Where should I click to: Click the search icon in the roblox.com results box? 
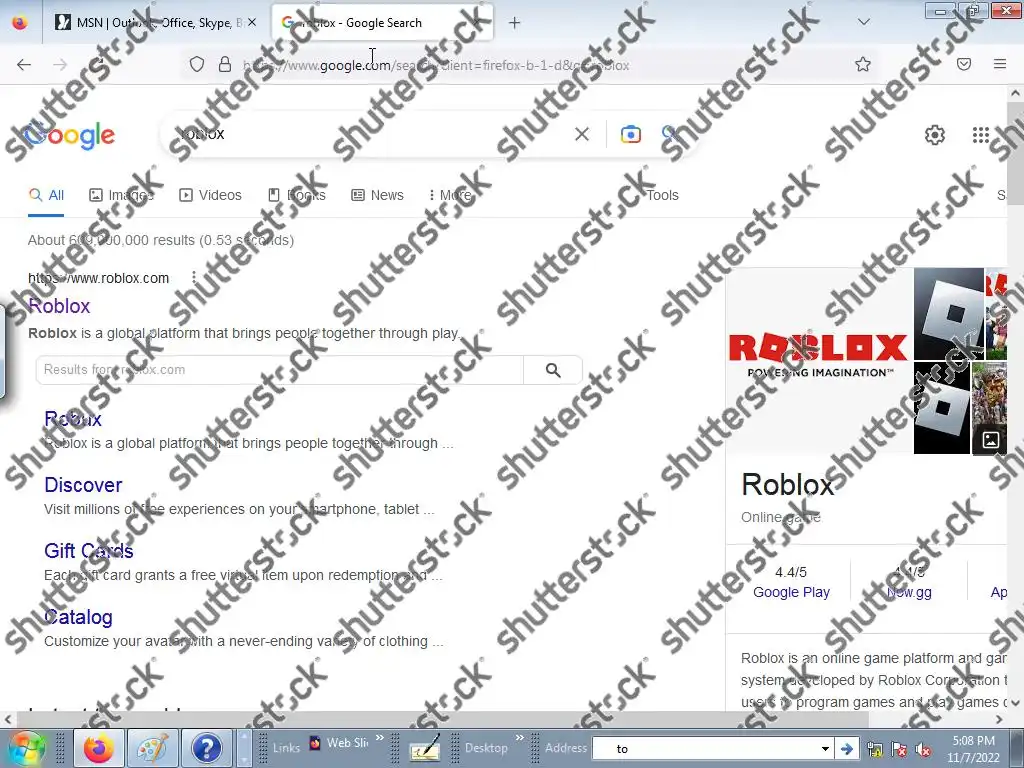tap(552, 370)
